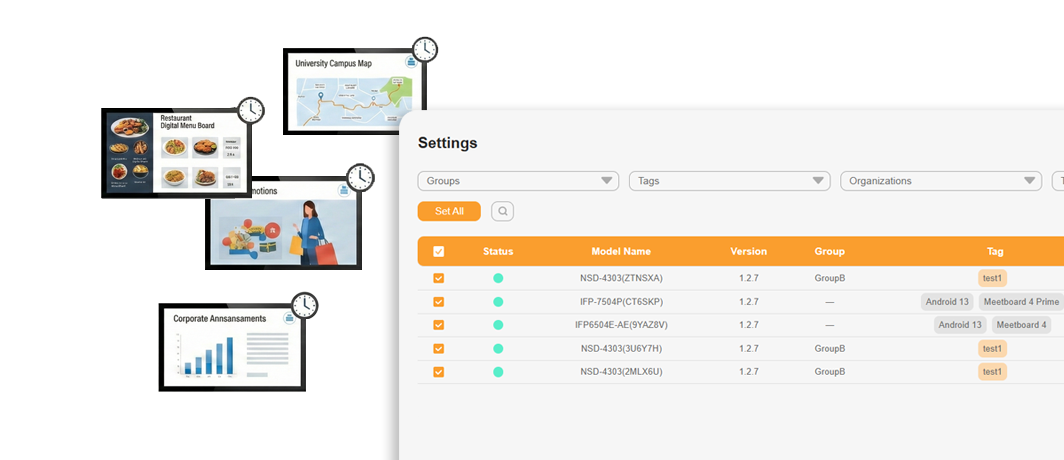Uncheck the NSD-4303(ZTNSXA) row checkbox
This screenshot has width=1064, height=460.
pos(438,278)
